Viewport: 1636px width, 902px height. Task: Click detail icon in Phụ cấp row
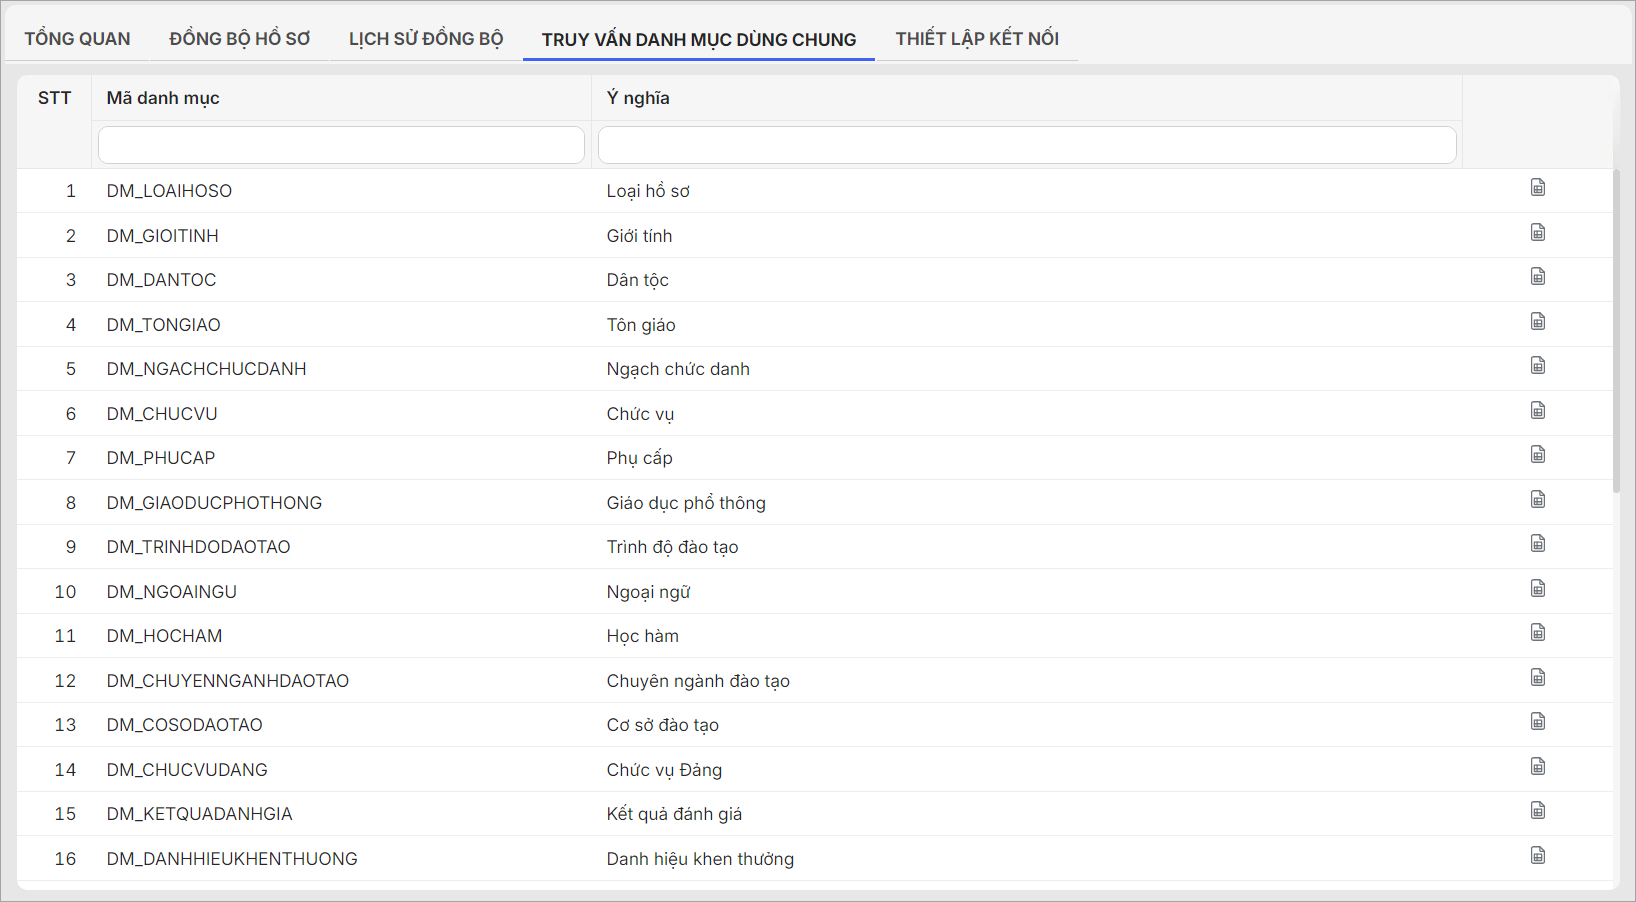pyautogui.click(x=1538, y=455)
